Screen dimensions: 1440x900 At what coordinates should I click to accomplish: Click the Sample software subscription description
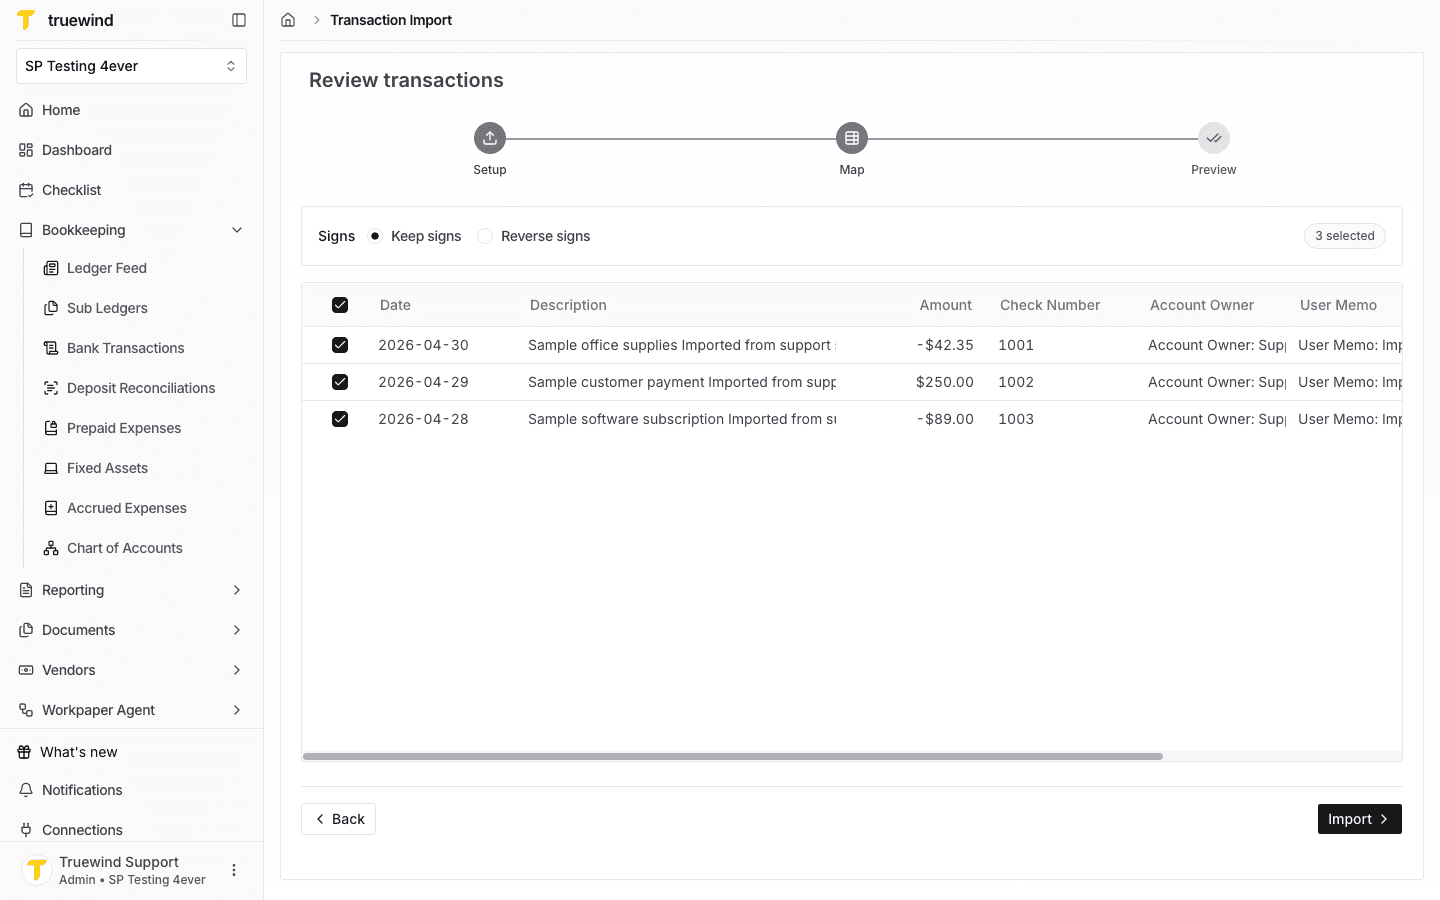(x=682, y=419)
